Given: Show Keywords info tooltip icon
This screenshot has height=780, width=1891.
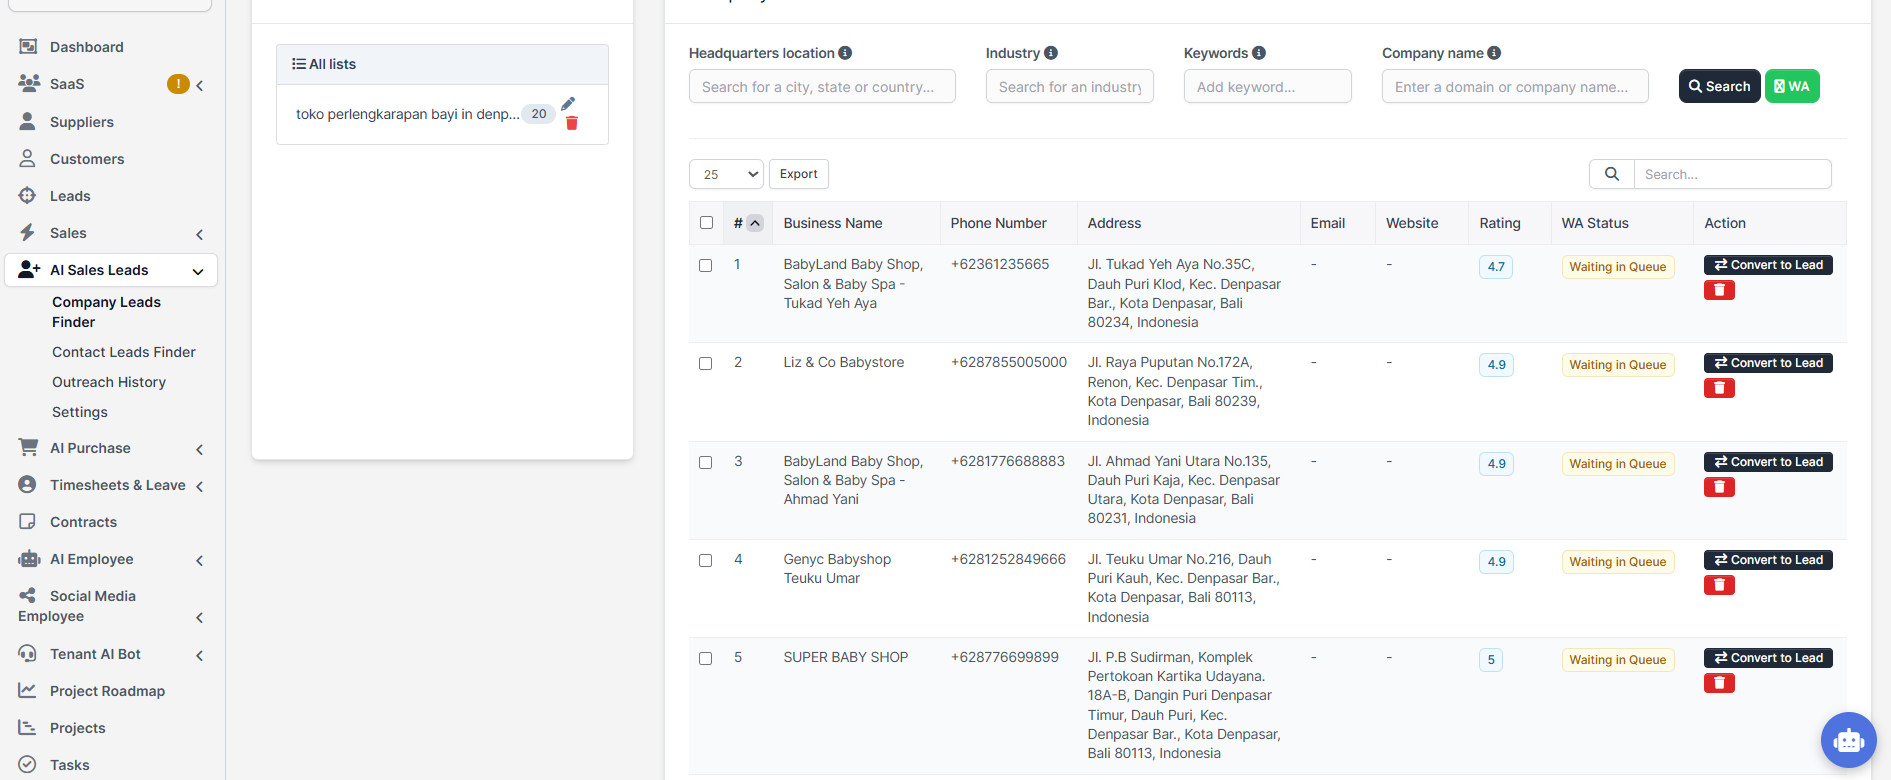Looking at the screenshot, I should point(1259,53).
